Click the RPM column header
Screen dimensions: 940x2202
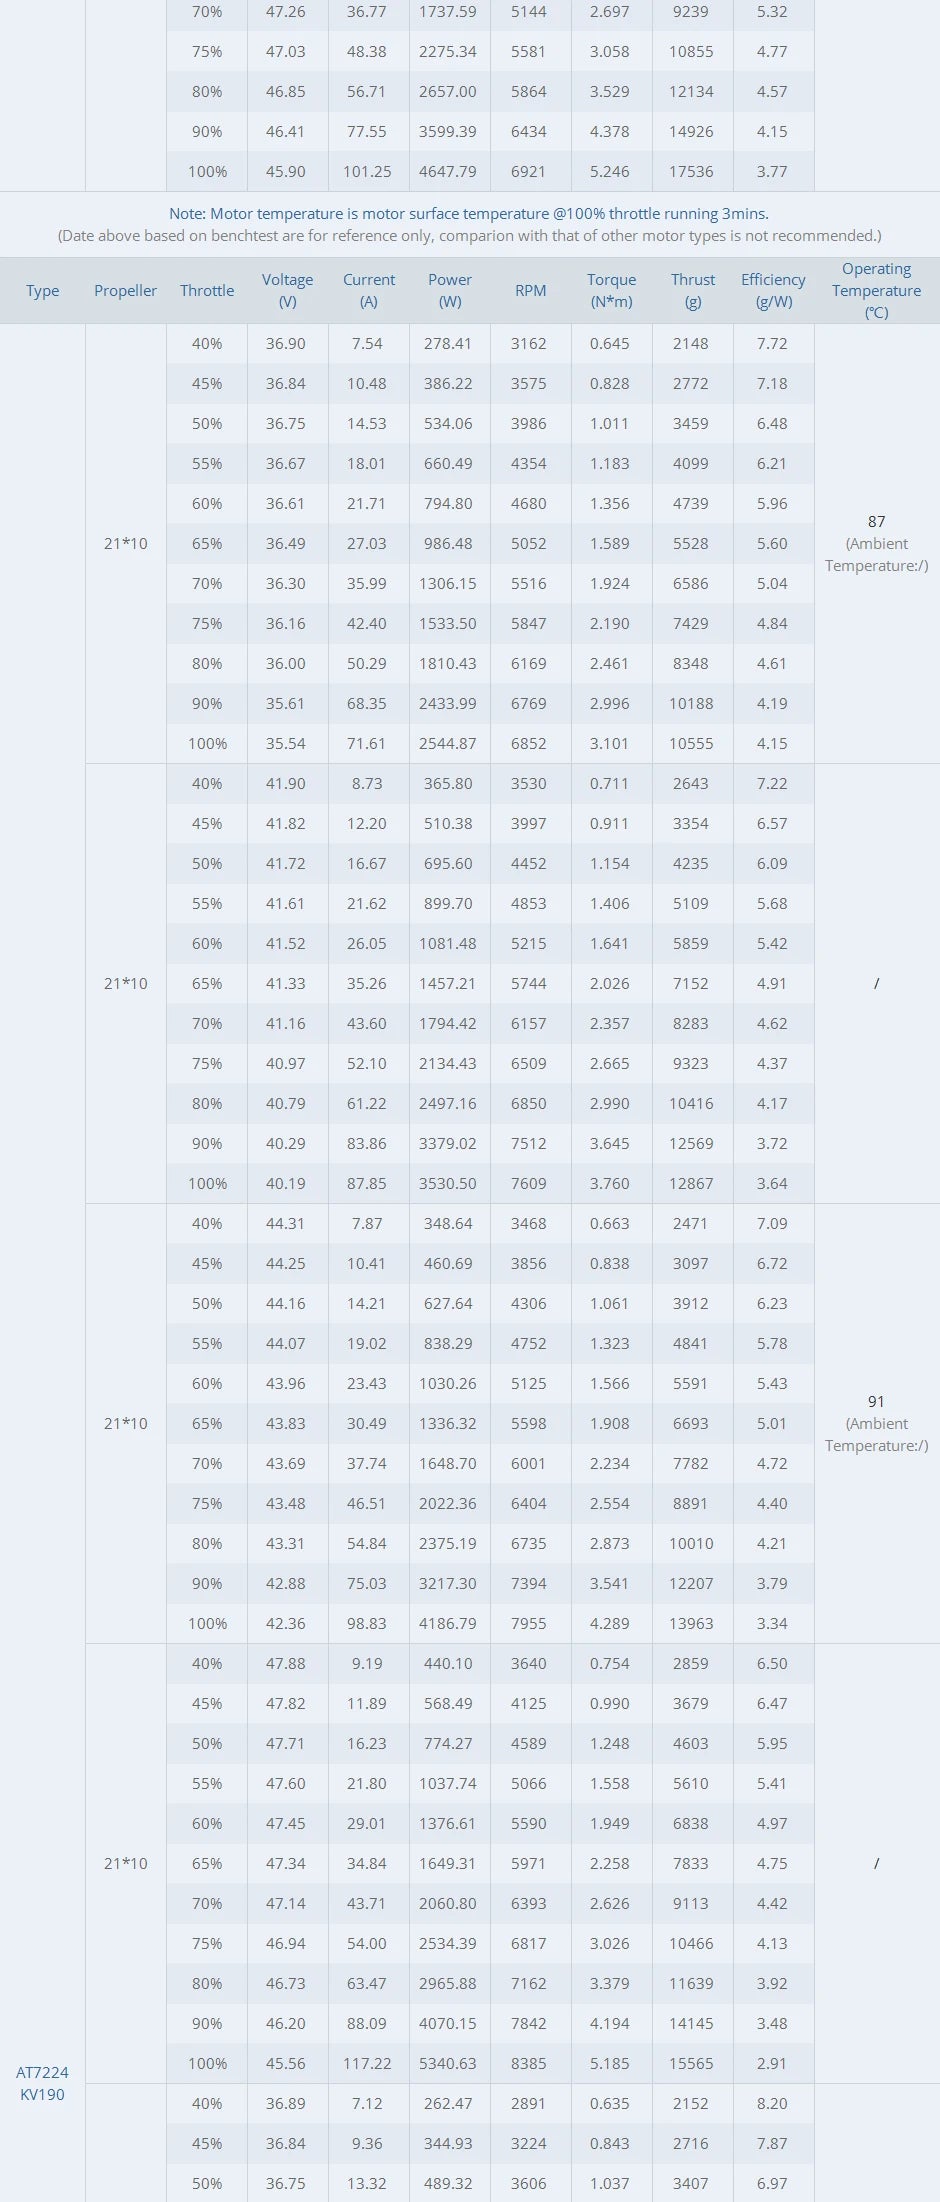530,291
